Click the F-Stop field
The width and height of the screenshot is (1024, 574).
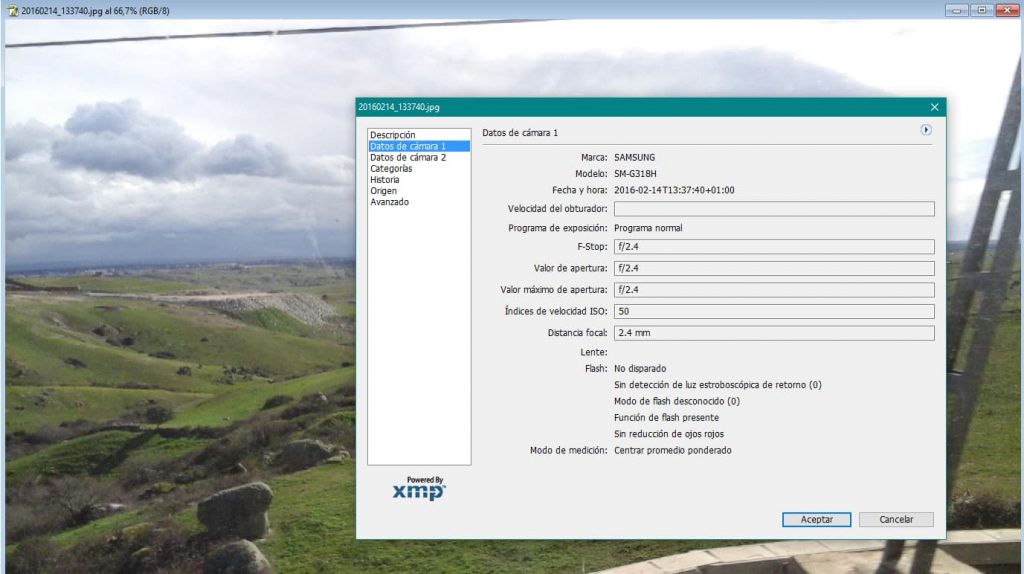click(x=773, y=247)
